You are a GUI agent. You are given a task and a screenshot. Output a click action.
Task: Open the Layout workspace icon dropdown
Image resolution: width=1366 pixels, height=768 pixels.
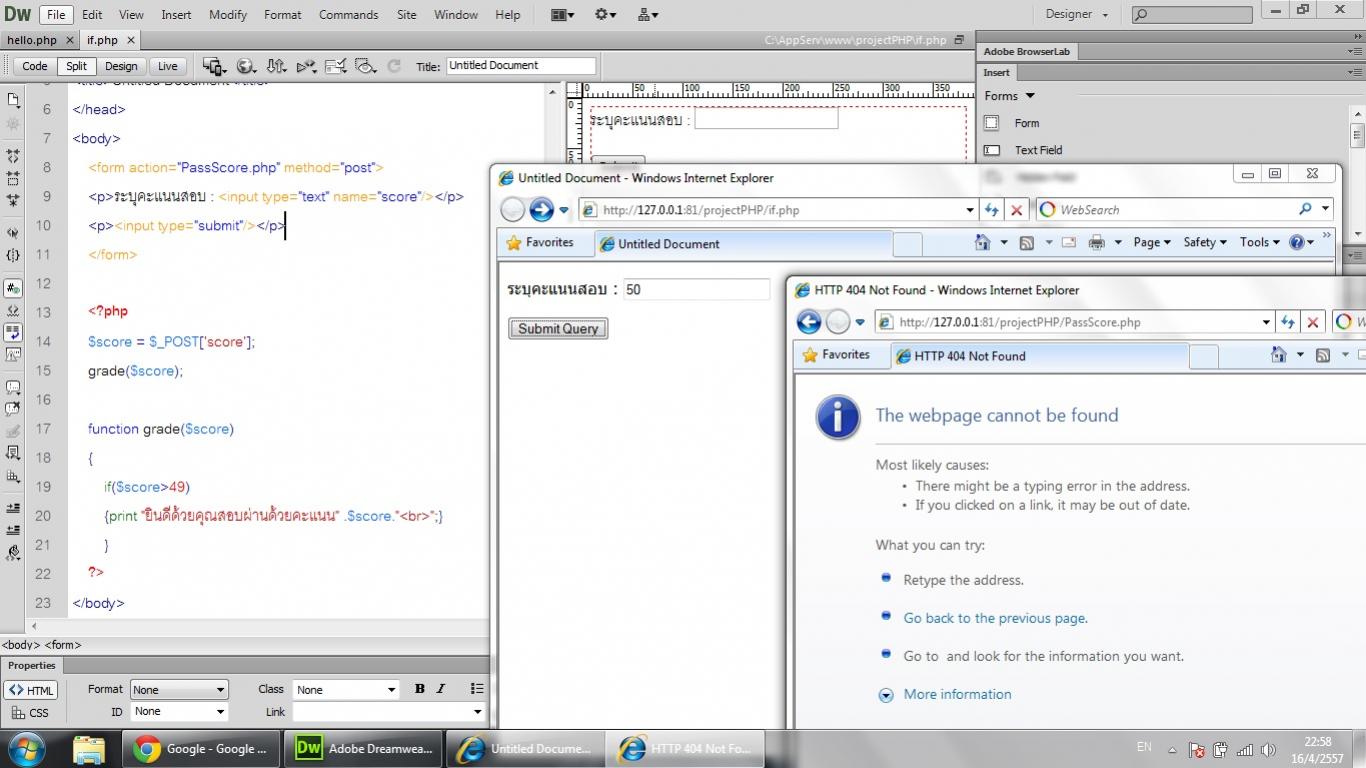(563, 15)
